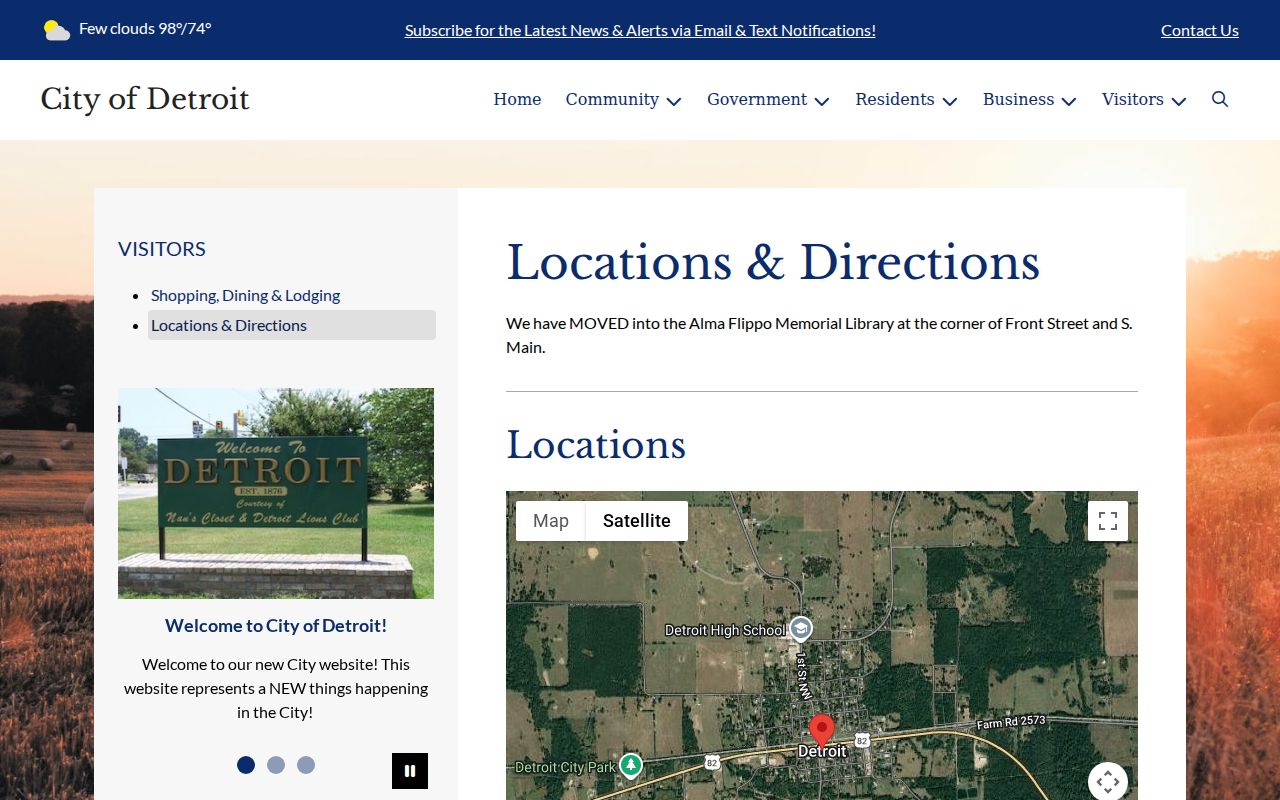The width and height of the screenshot is (1280, 800).
Task: Click the Farm Rd 2573 map label
Action: [x=1011, y=721]
